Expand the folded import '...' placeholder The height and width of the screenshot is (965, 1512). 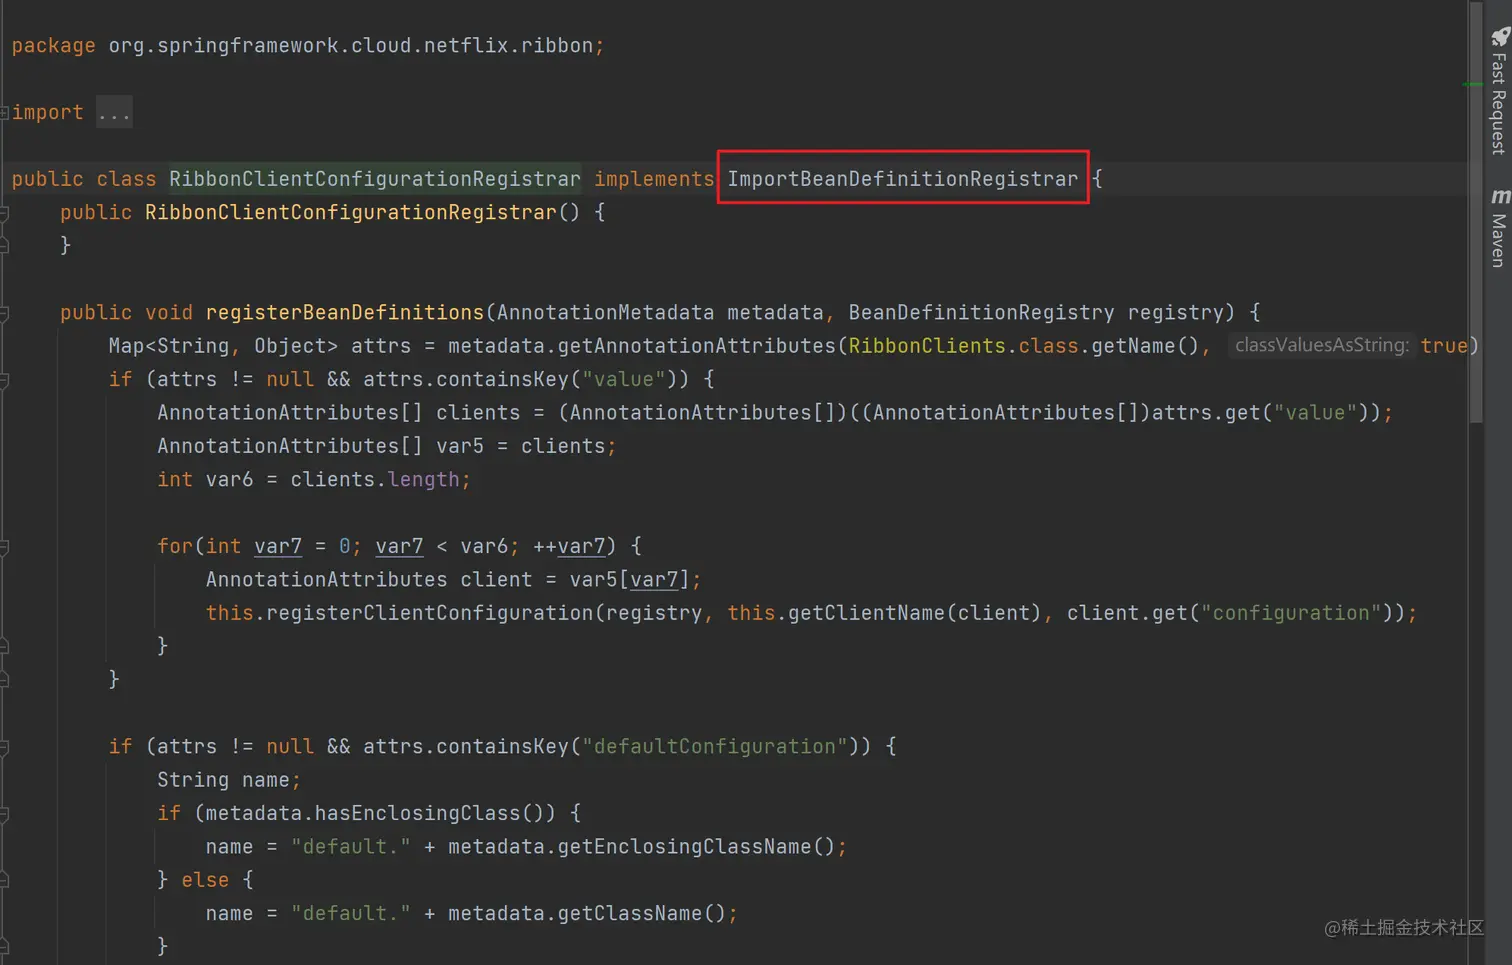pyautogui.click(x=114, y=112)
